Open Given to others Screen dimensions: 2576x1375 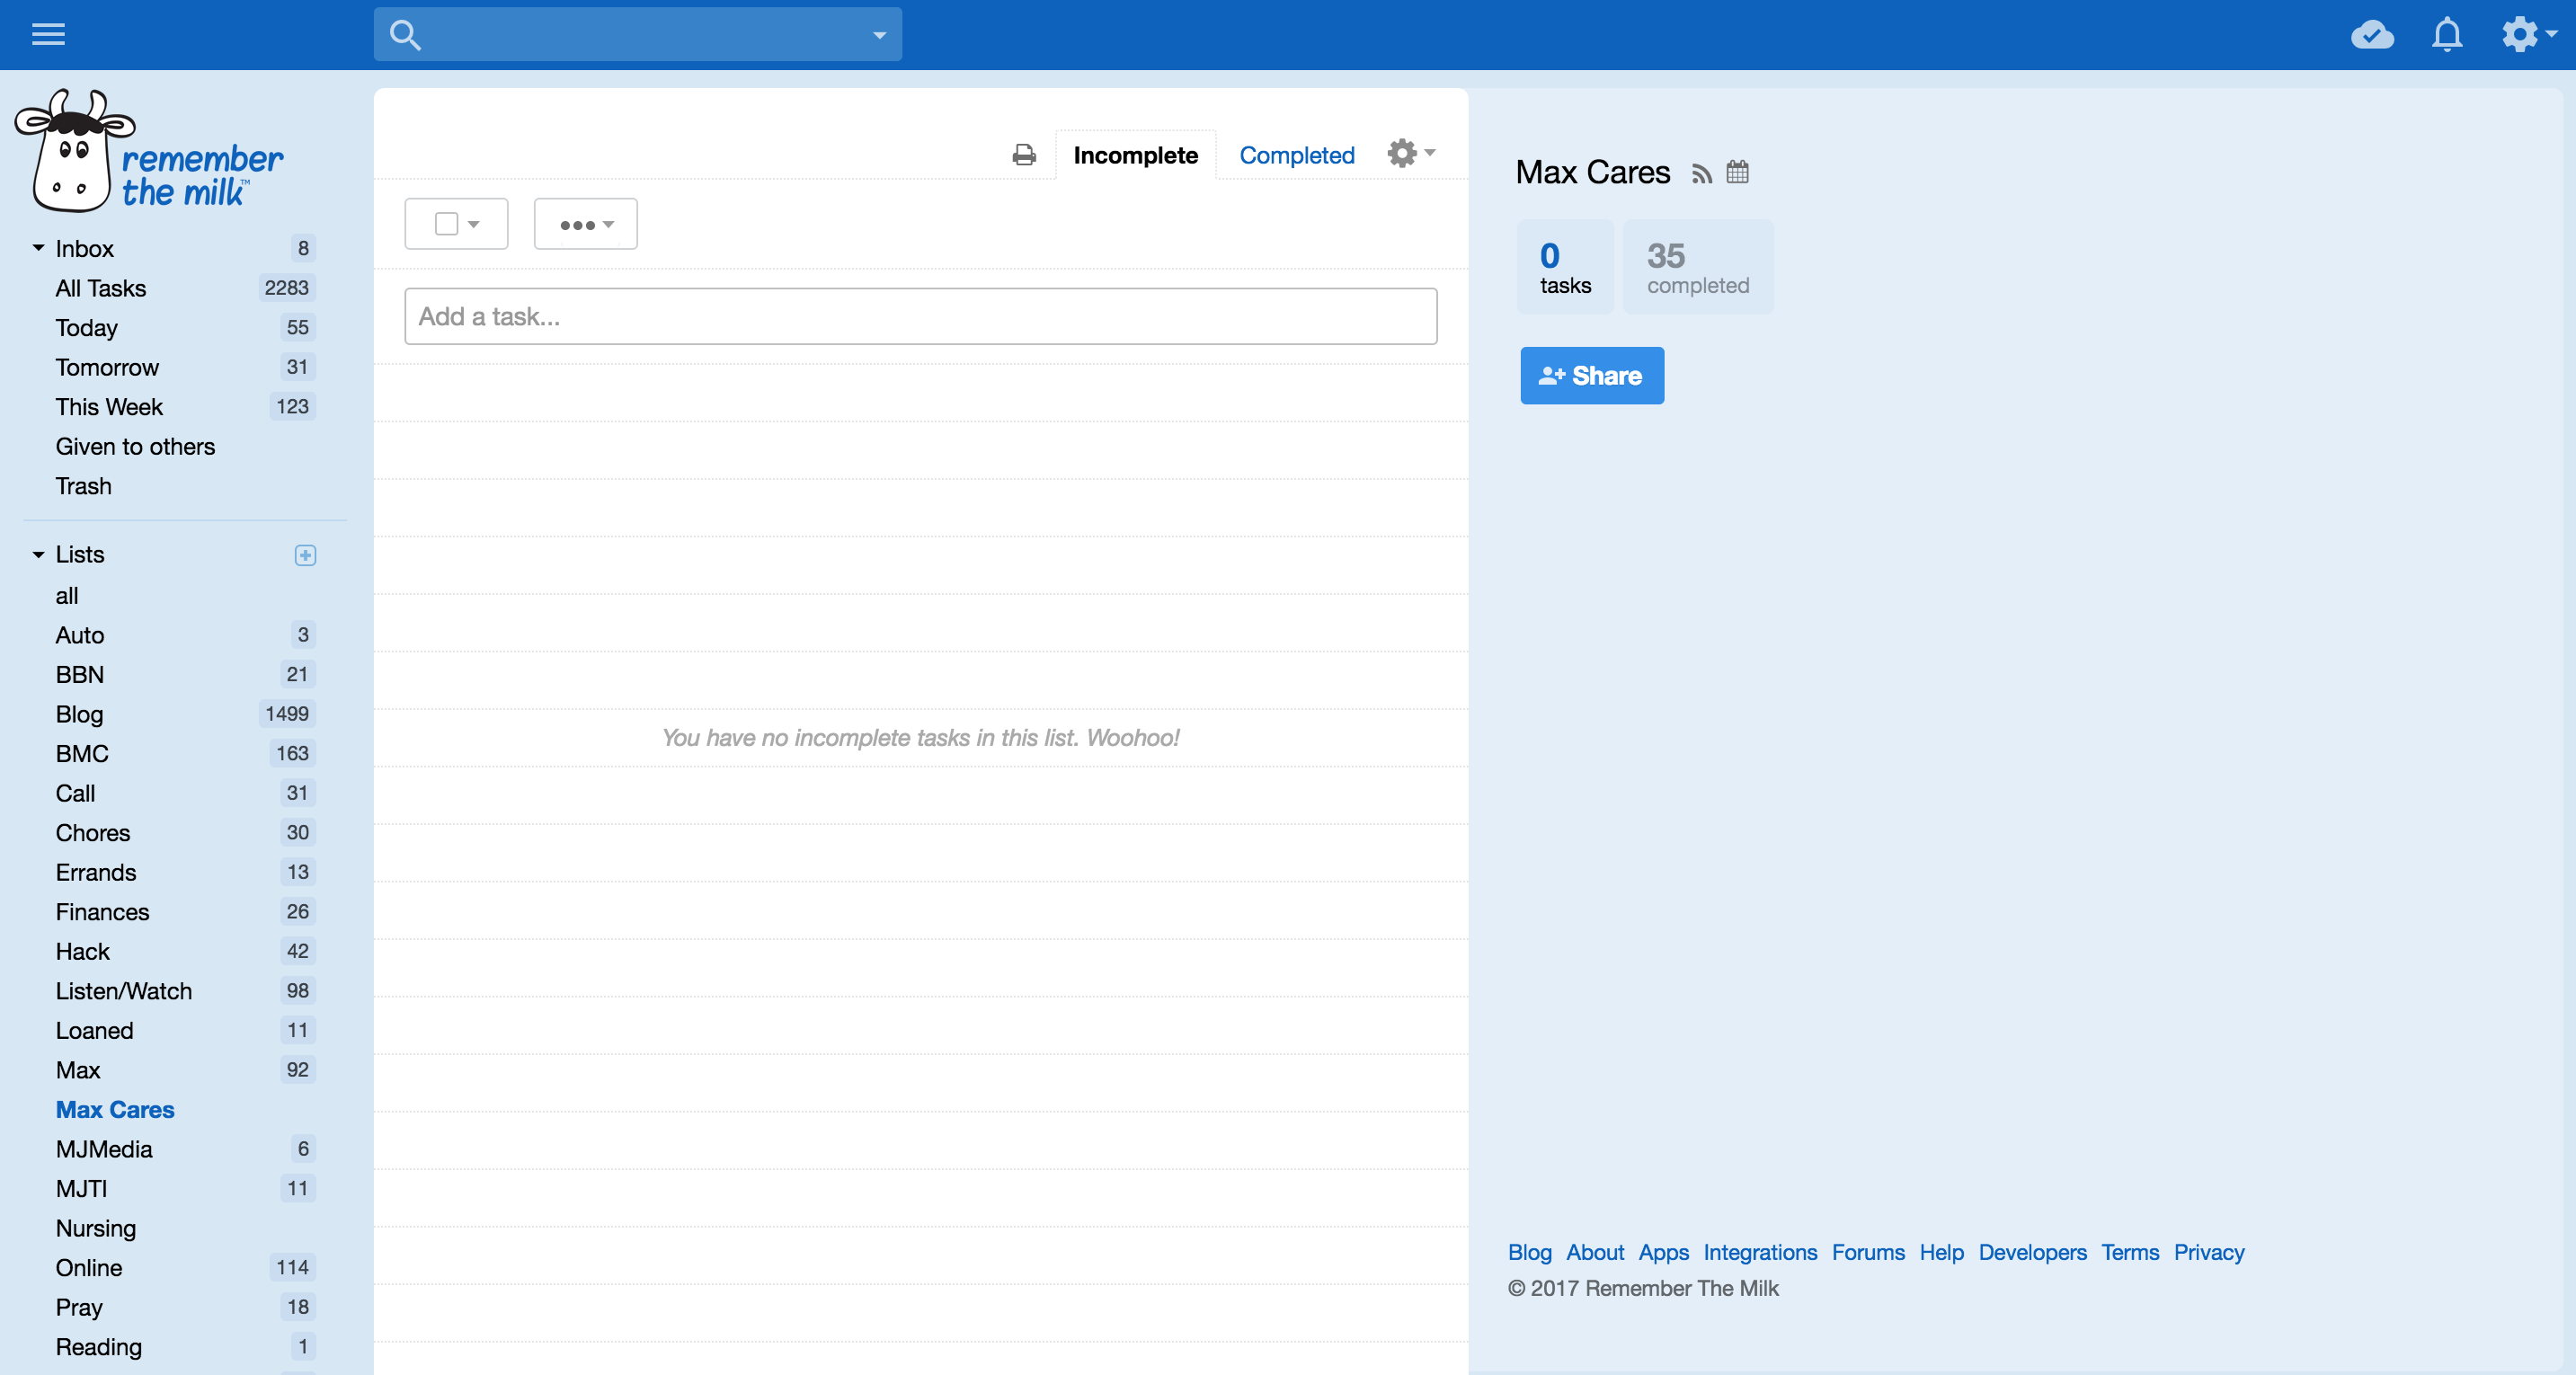coord(135,447)
